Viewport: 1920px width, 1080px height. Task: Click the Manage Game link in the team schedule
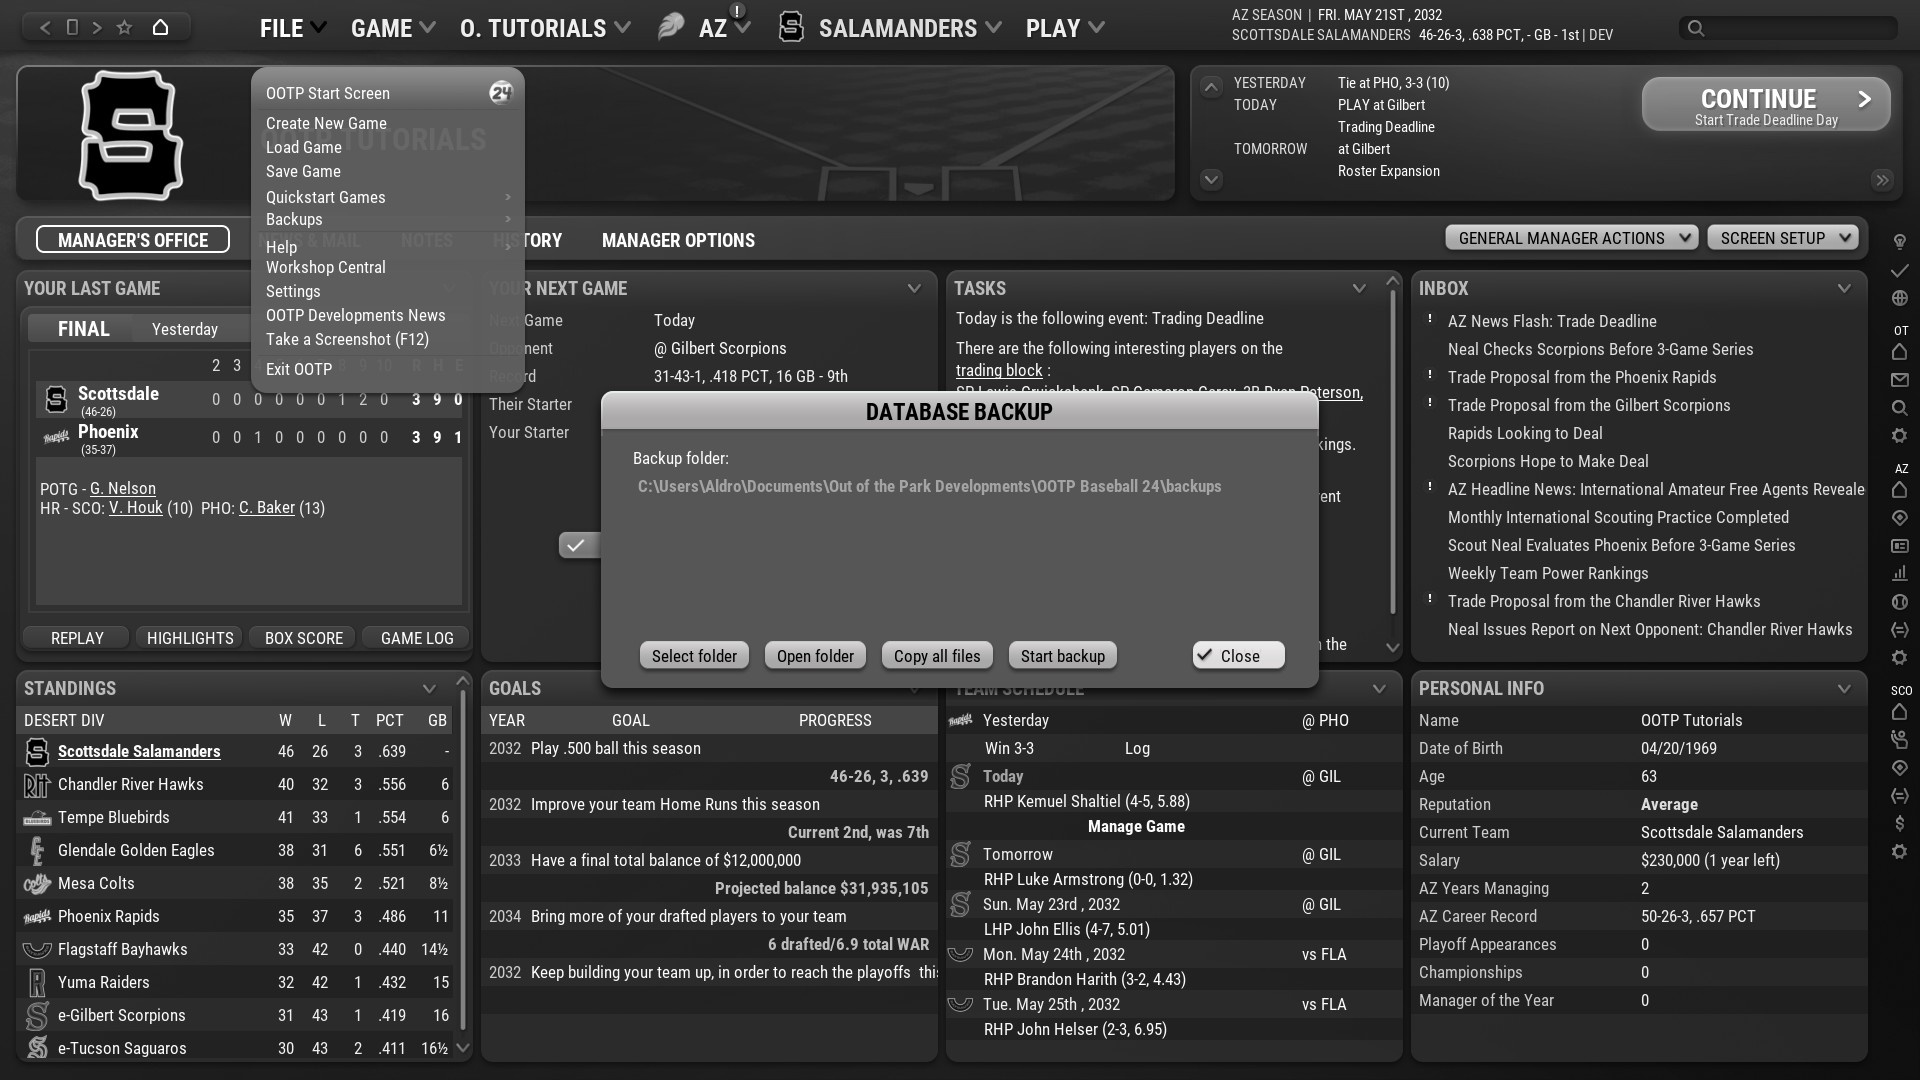click(x=1136, y=826)
